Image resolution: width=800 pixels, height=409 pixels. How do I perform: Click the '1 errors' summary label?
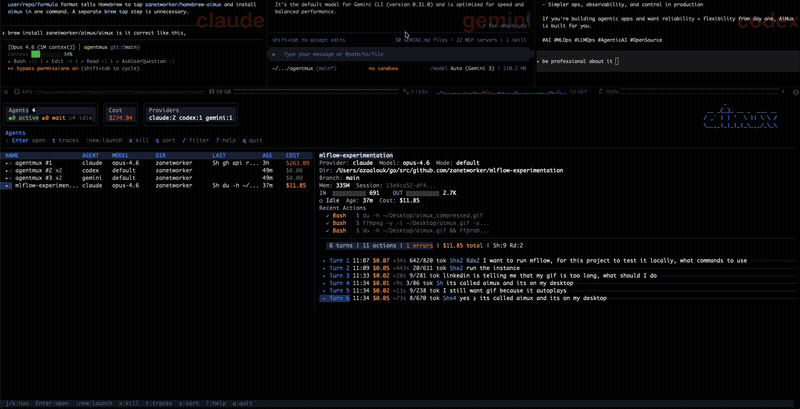tap(421, 246)
